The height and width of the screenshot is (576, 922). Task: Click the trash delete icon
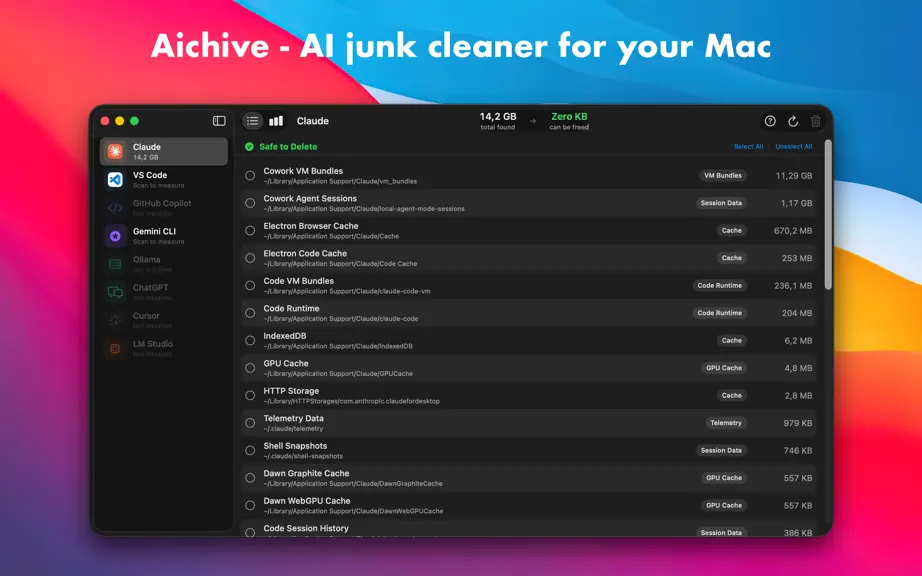pyautogui.click(x=816, y=121)
